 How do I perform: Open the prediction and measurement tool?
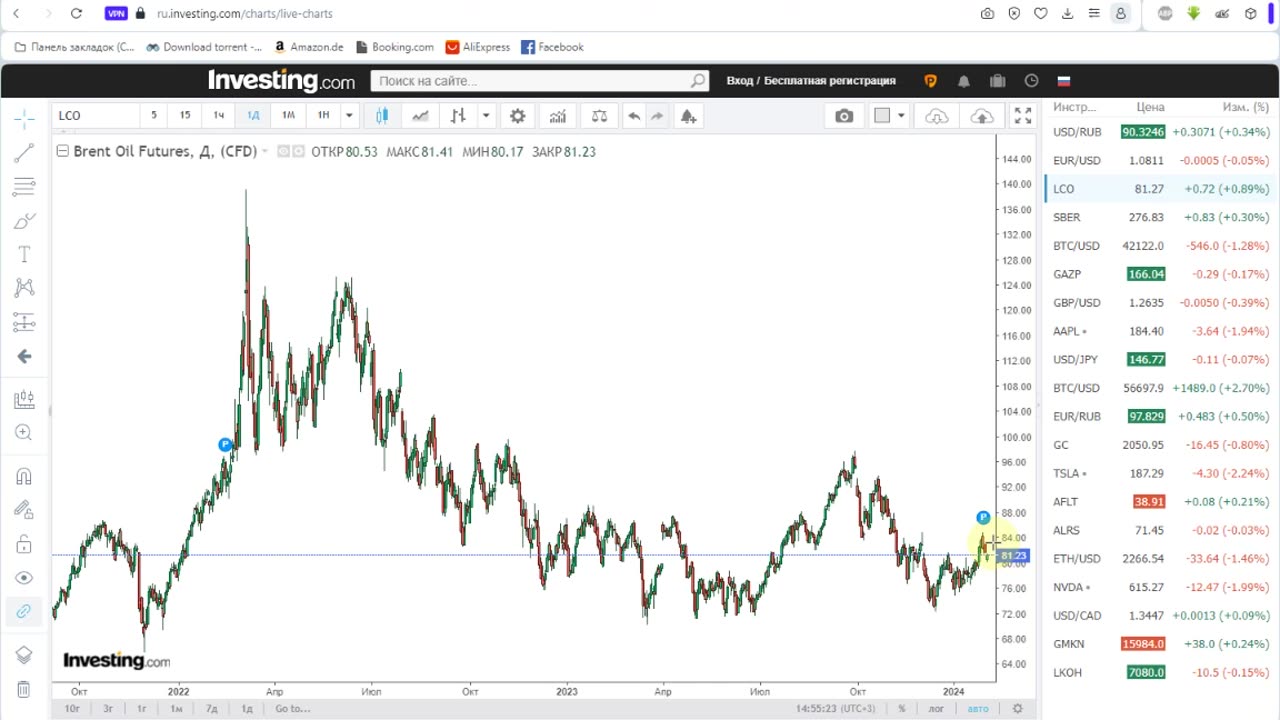click(x=25, y=322)
